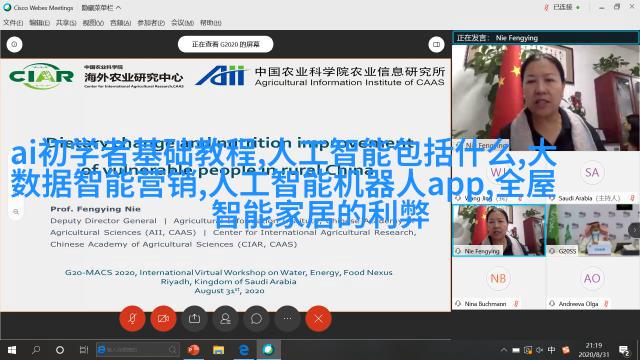Click the battery icon in system tray
Screen dimensions: 640x360
point(516,350)
